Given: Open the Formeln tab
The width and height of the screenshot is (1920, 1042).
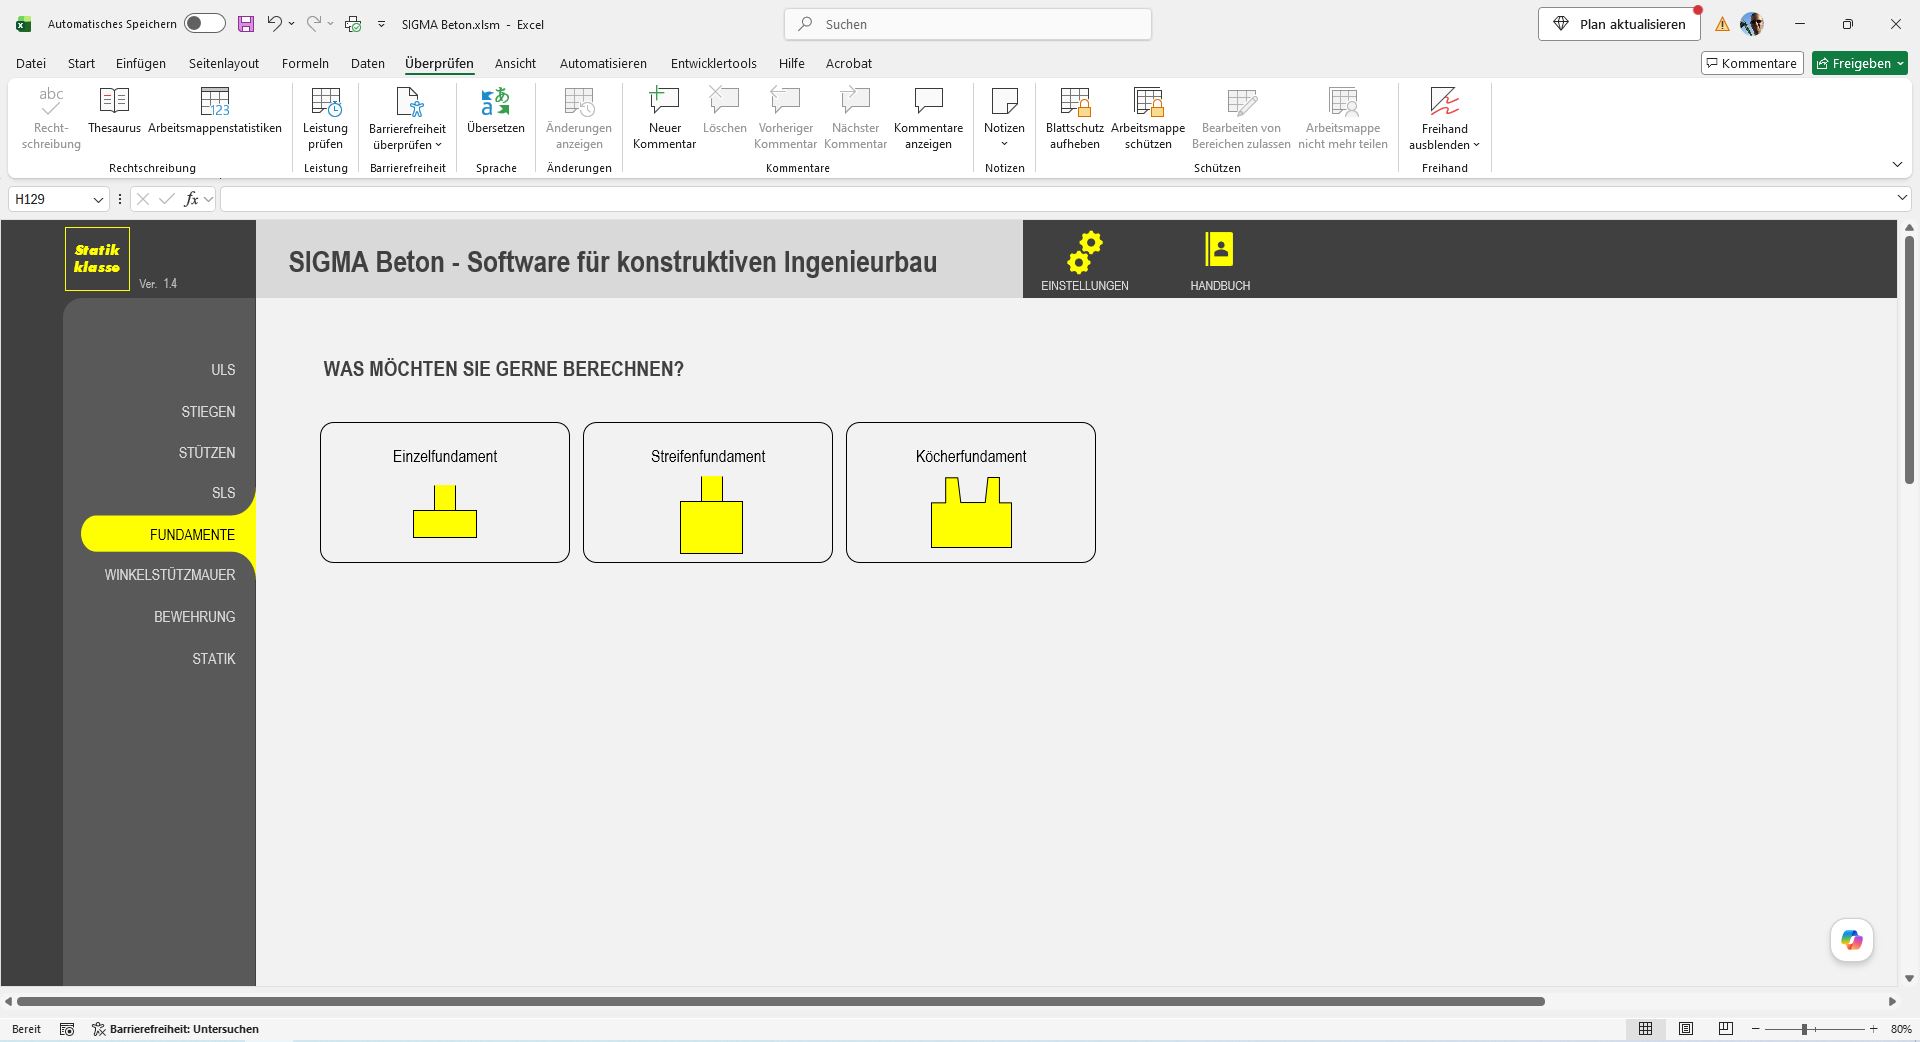Looking at the screenshot, I should click(x=305, y=63).
